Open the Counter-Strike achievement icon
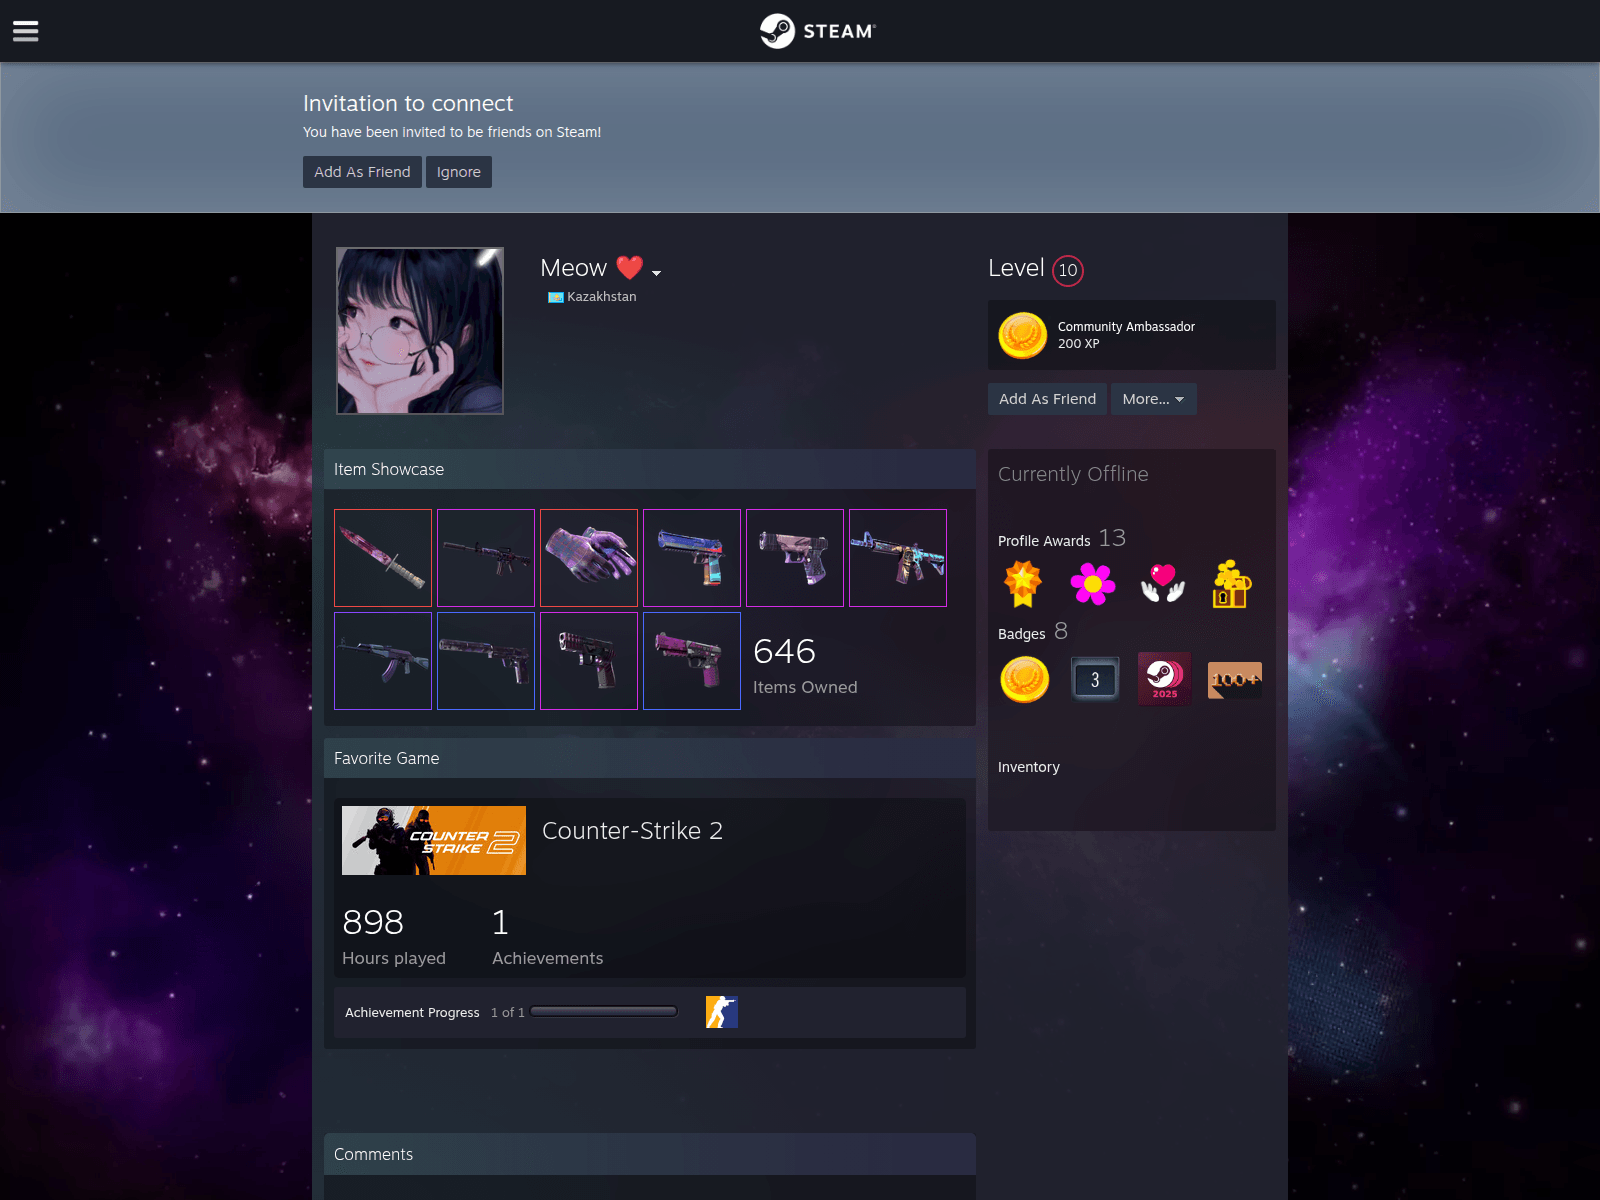This screenshot has width=1600, height=1200. [x=722, y=1012]
